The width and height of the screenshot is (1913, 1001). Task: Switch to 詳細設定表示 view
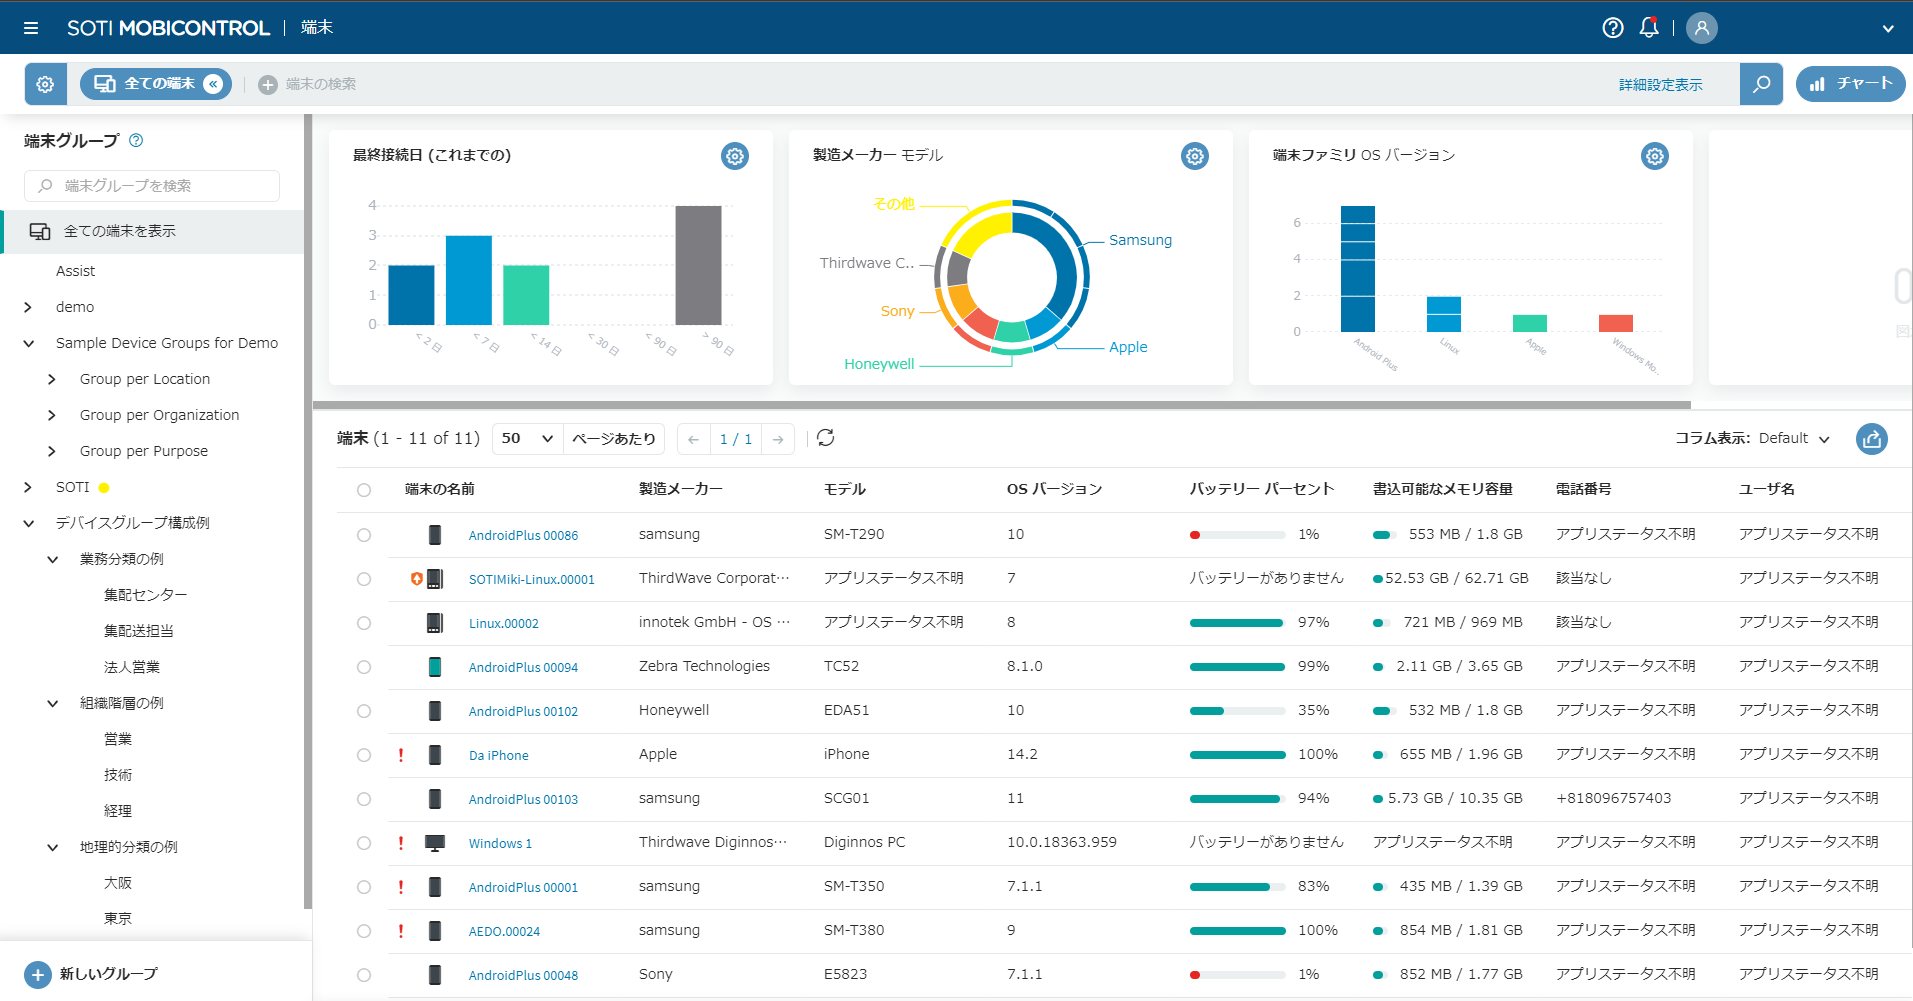(1660, 84)
